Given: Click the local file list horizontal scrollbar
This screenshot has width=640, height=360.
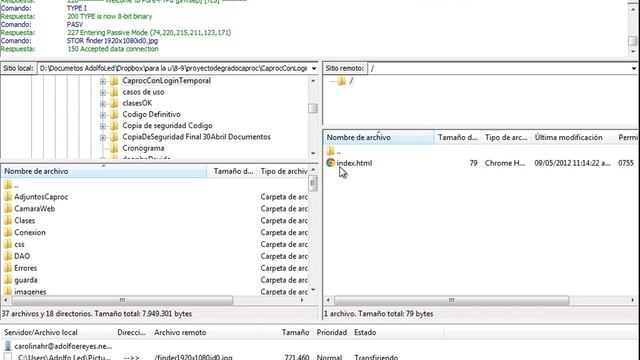Looking at the screenshot, I should (x=122, y=300).
